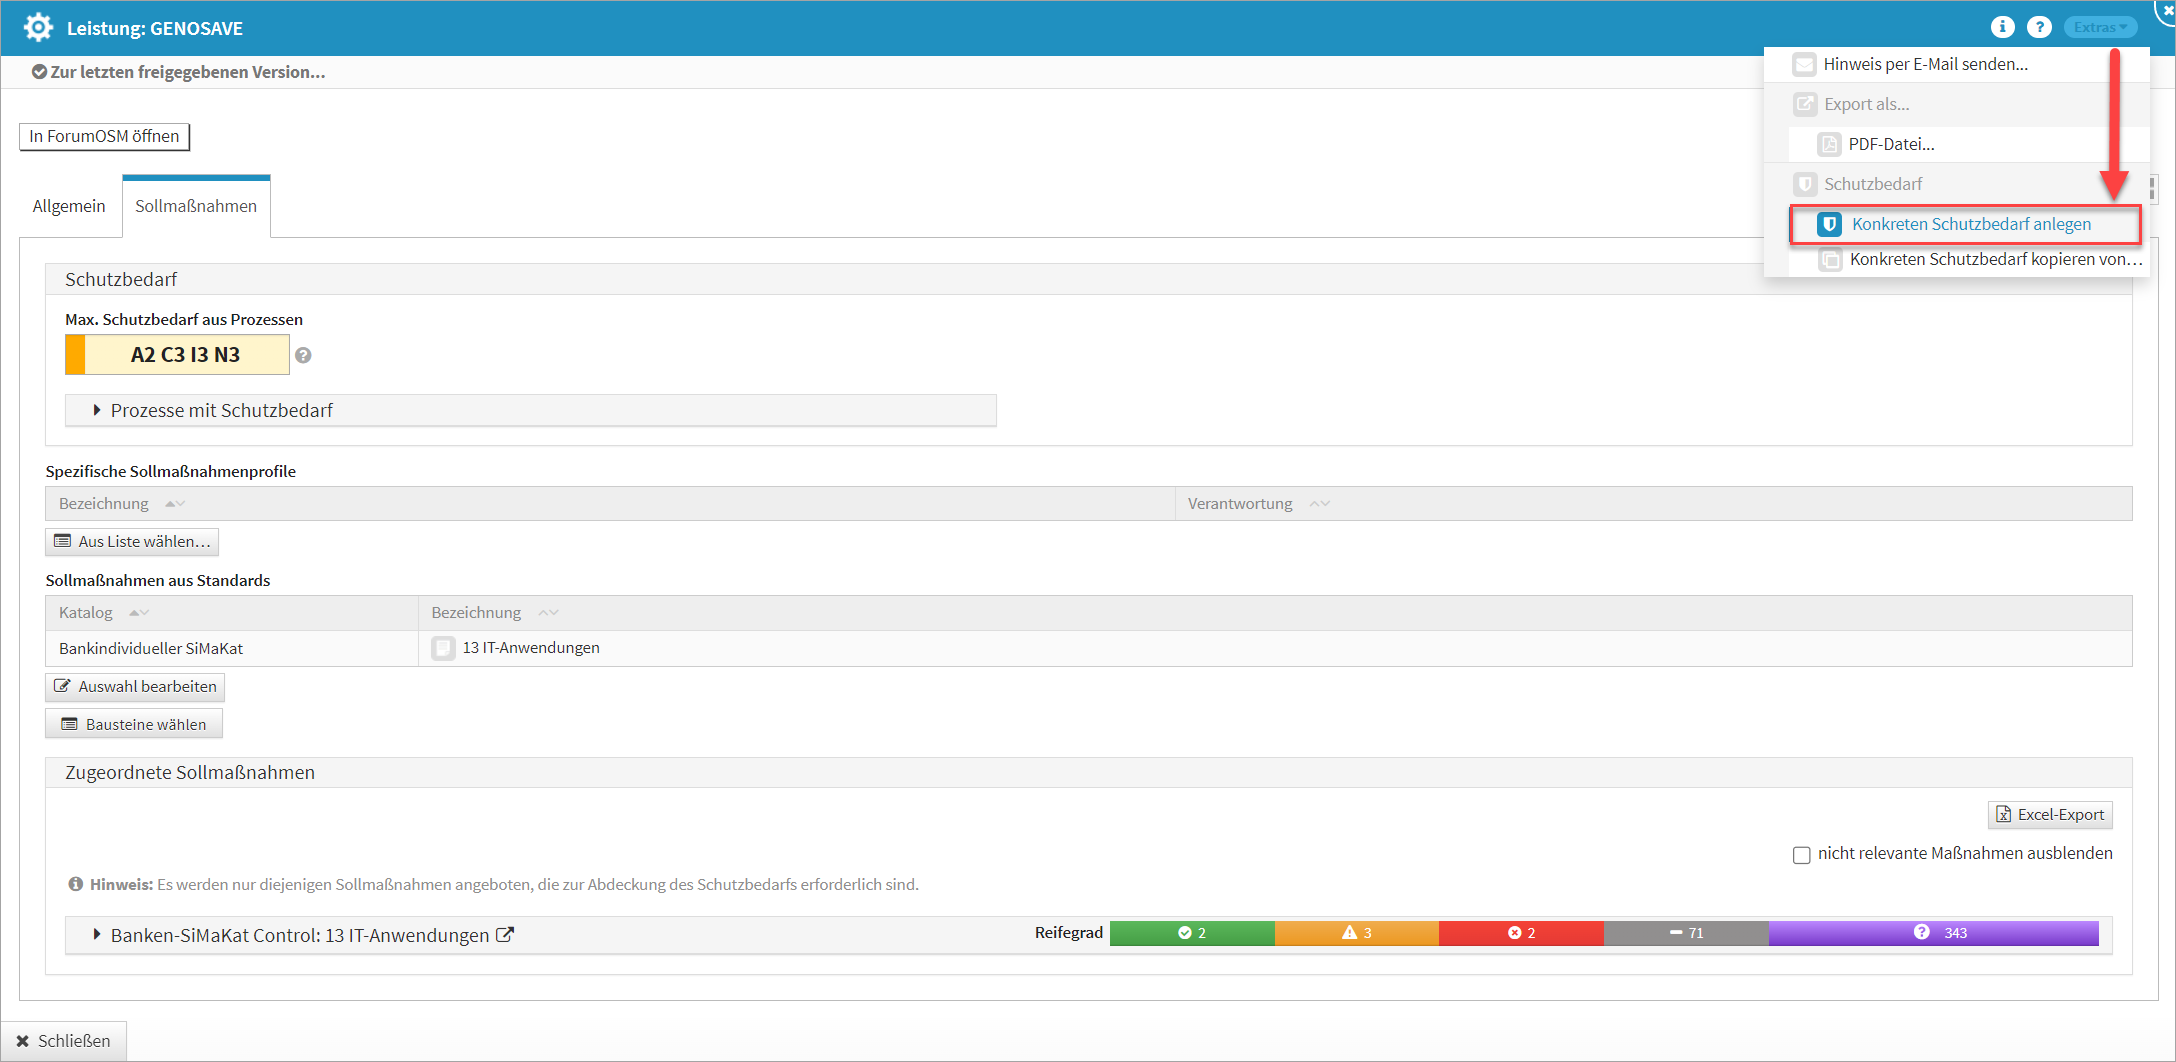The height and width of the screenshot is (1062, 2176).
Task: Click help icon beside A2 C3 I3 N3
Action: (x=303, y=355)
